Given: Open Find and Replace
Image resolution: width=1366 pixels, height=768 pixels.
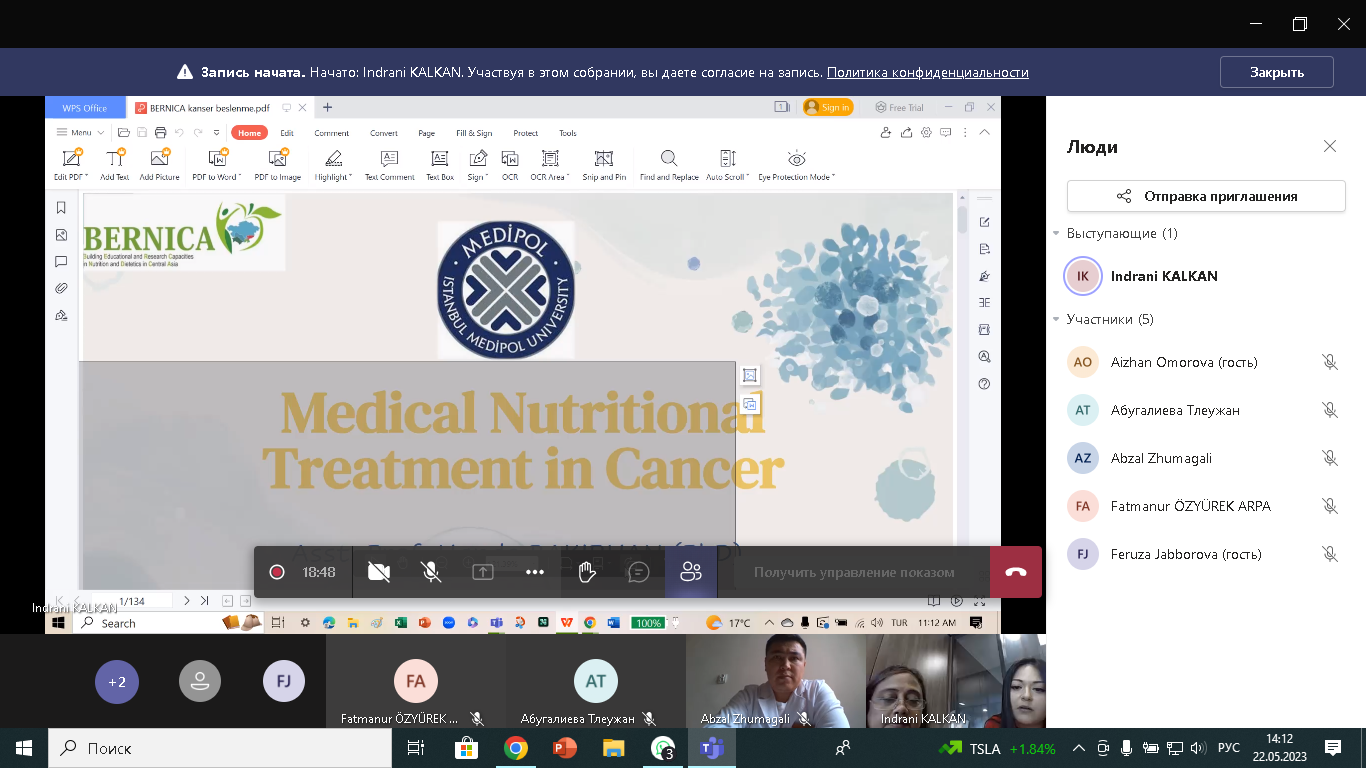Looking at the screenshot, I should click(669, 165).
